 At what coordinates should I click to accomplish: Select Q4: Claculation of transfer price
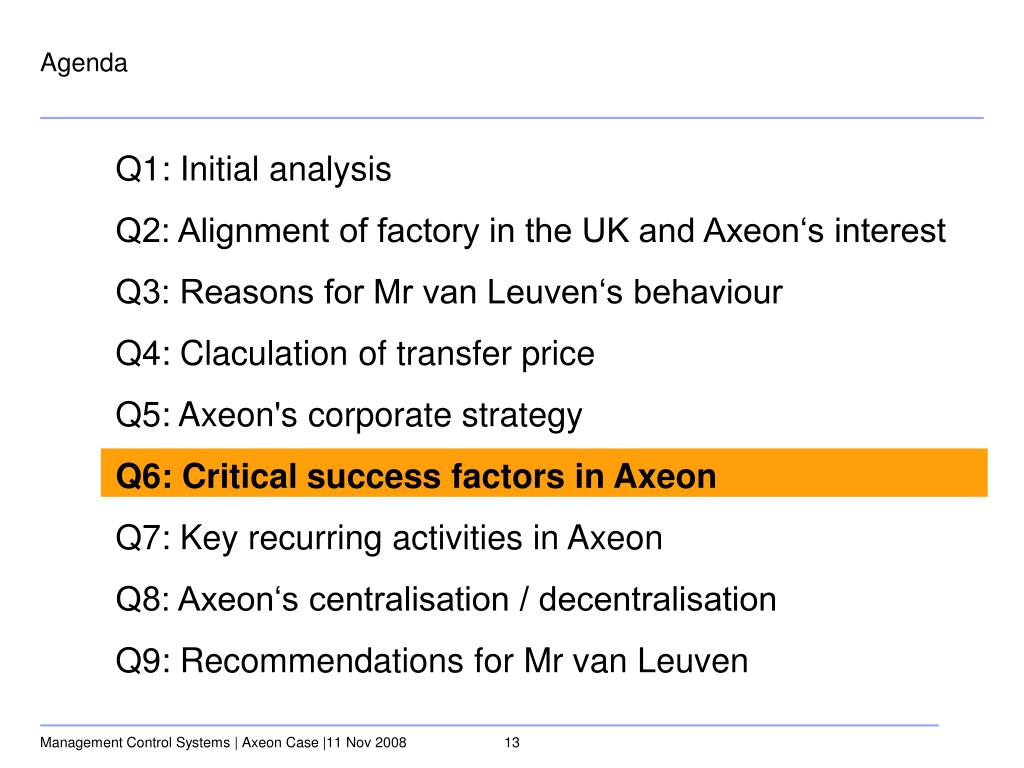pyautogui.click(x=355, y=354)
